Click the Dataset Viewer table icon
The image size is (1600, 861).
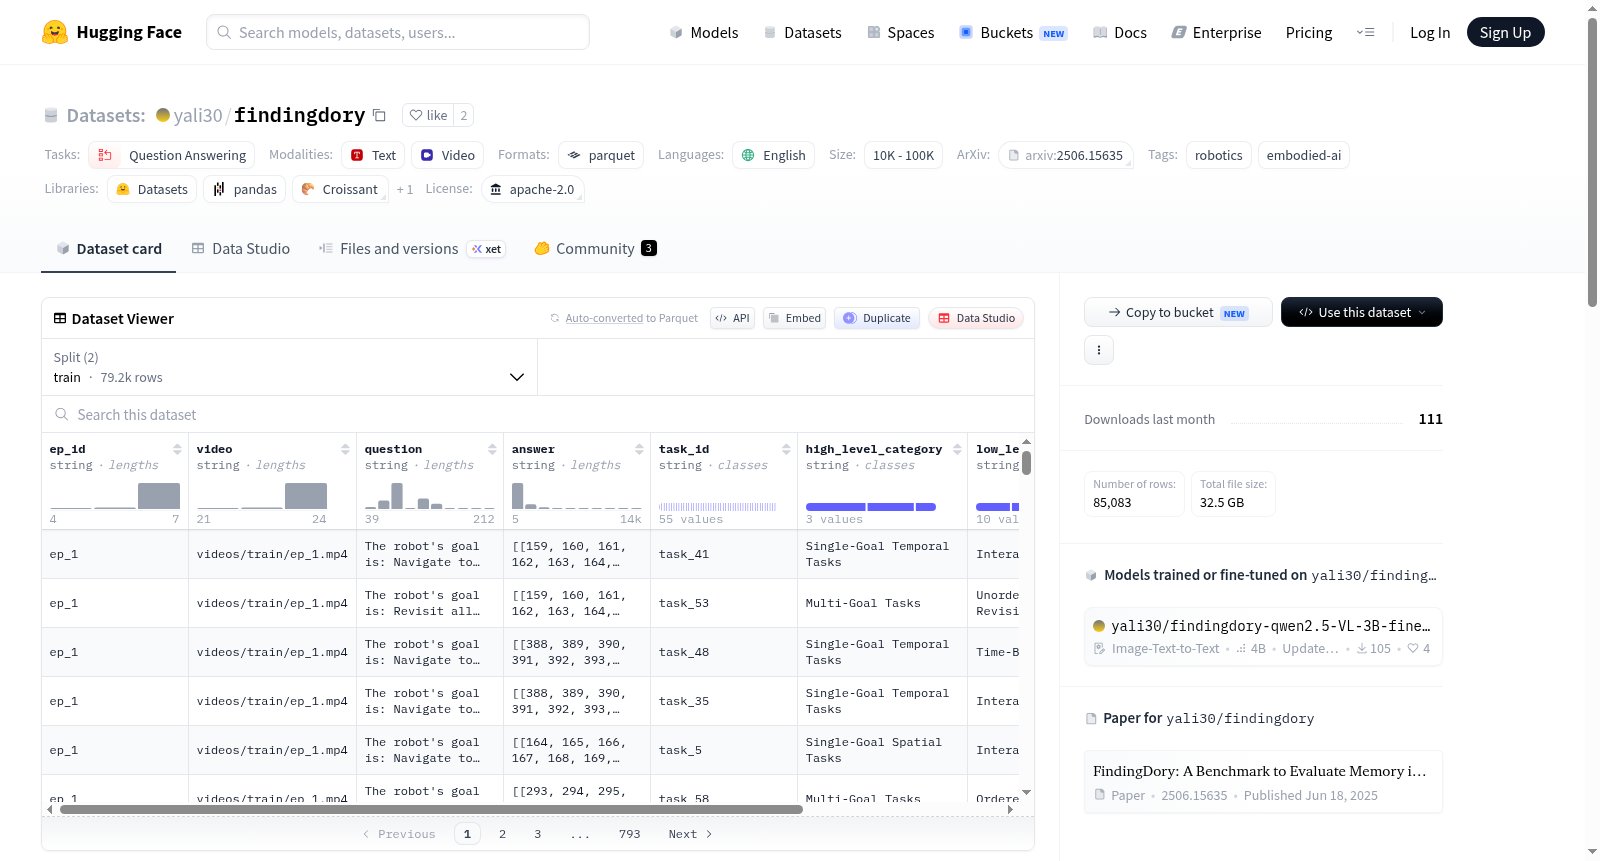click(x=60, y=318)
